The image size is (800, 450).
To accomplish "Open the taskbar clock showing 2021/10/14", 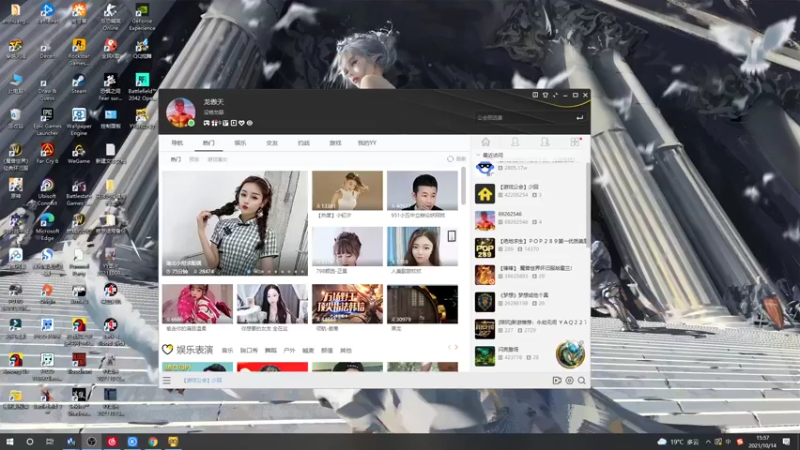I will tap(762, 441).
